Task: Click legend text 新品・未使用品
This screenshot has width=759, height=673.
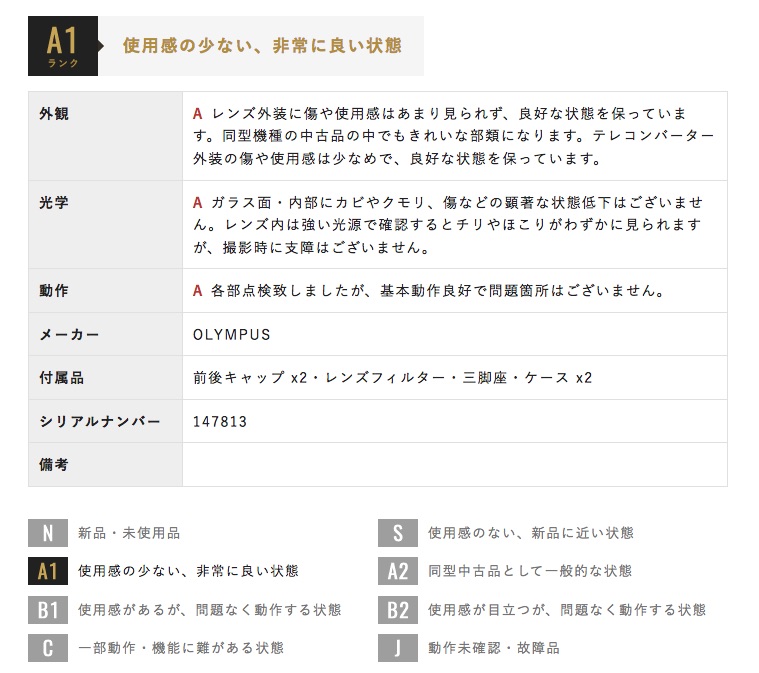Action: (129, 533)
